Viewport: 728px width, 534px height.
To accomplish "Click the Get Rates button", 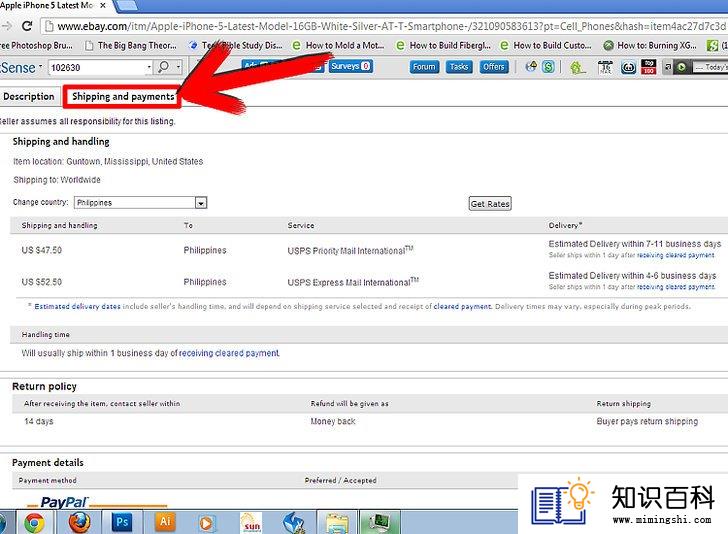I will pyautogui.click(x=490, y=204).
